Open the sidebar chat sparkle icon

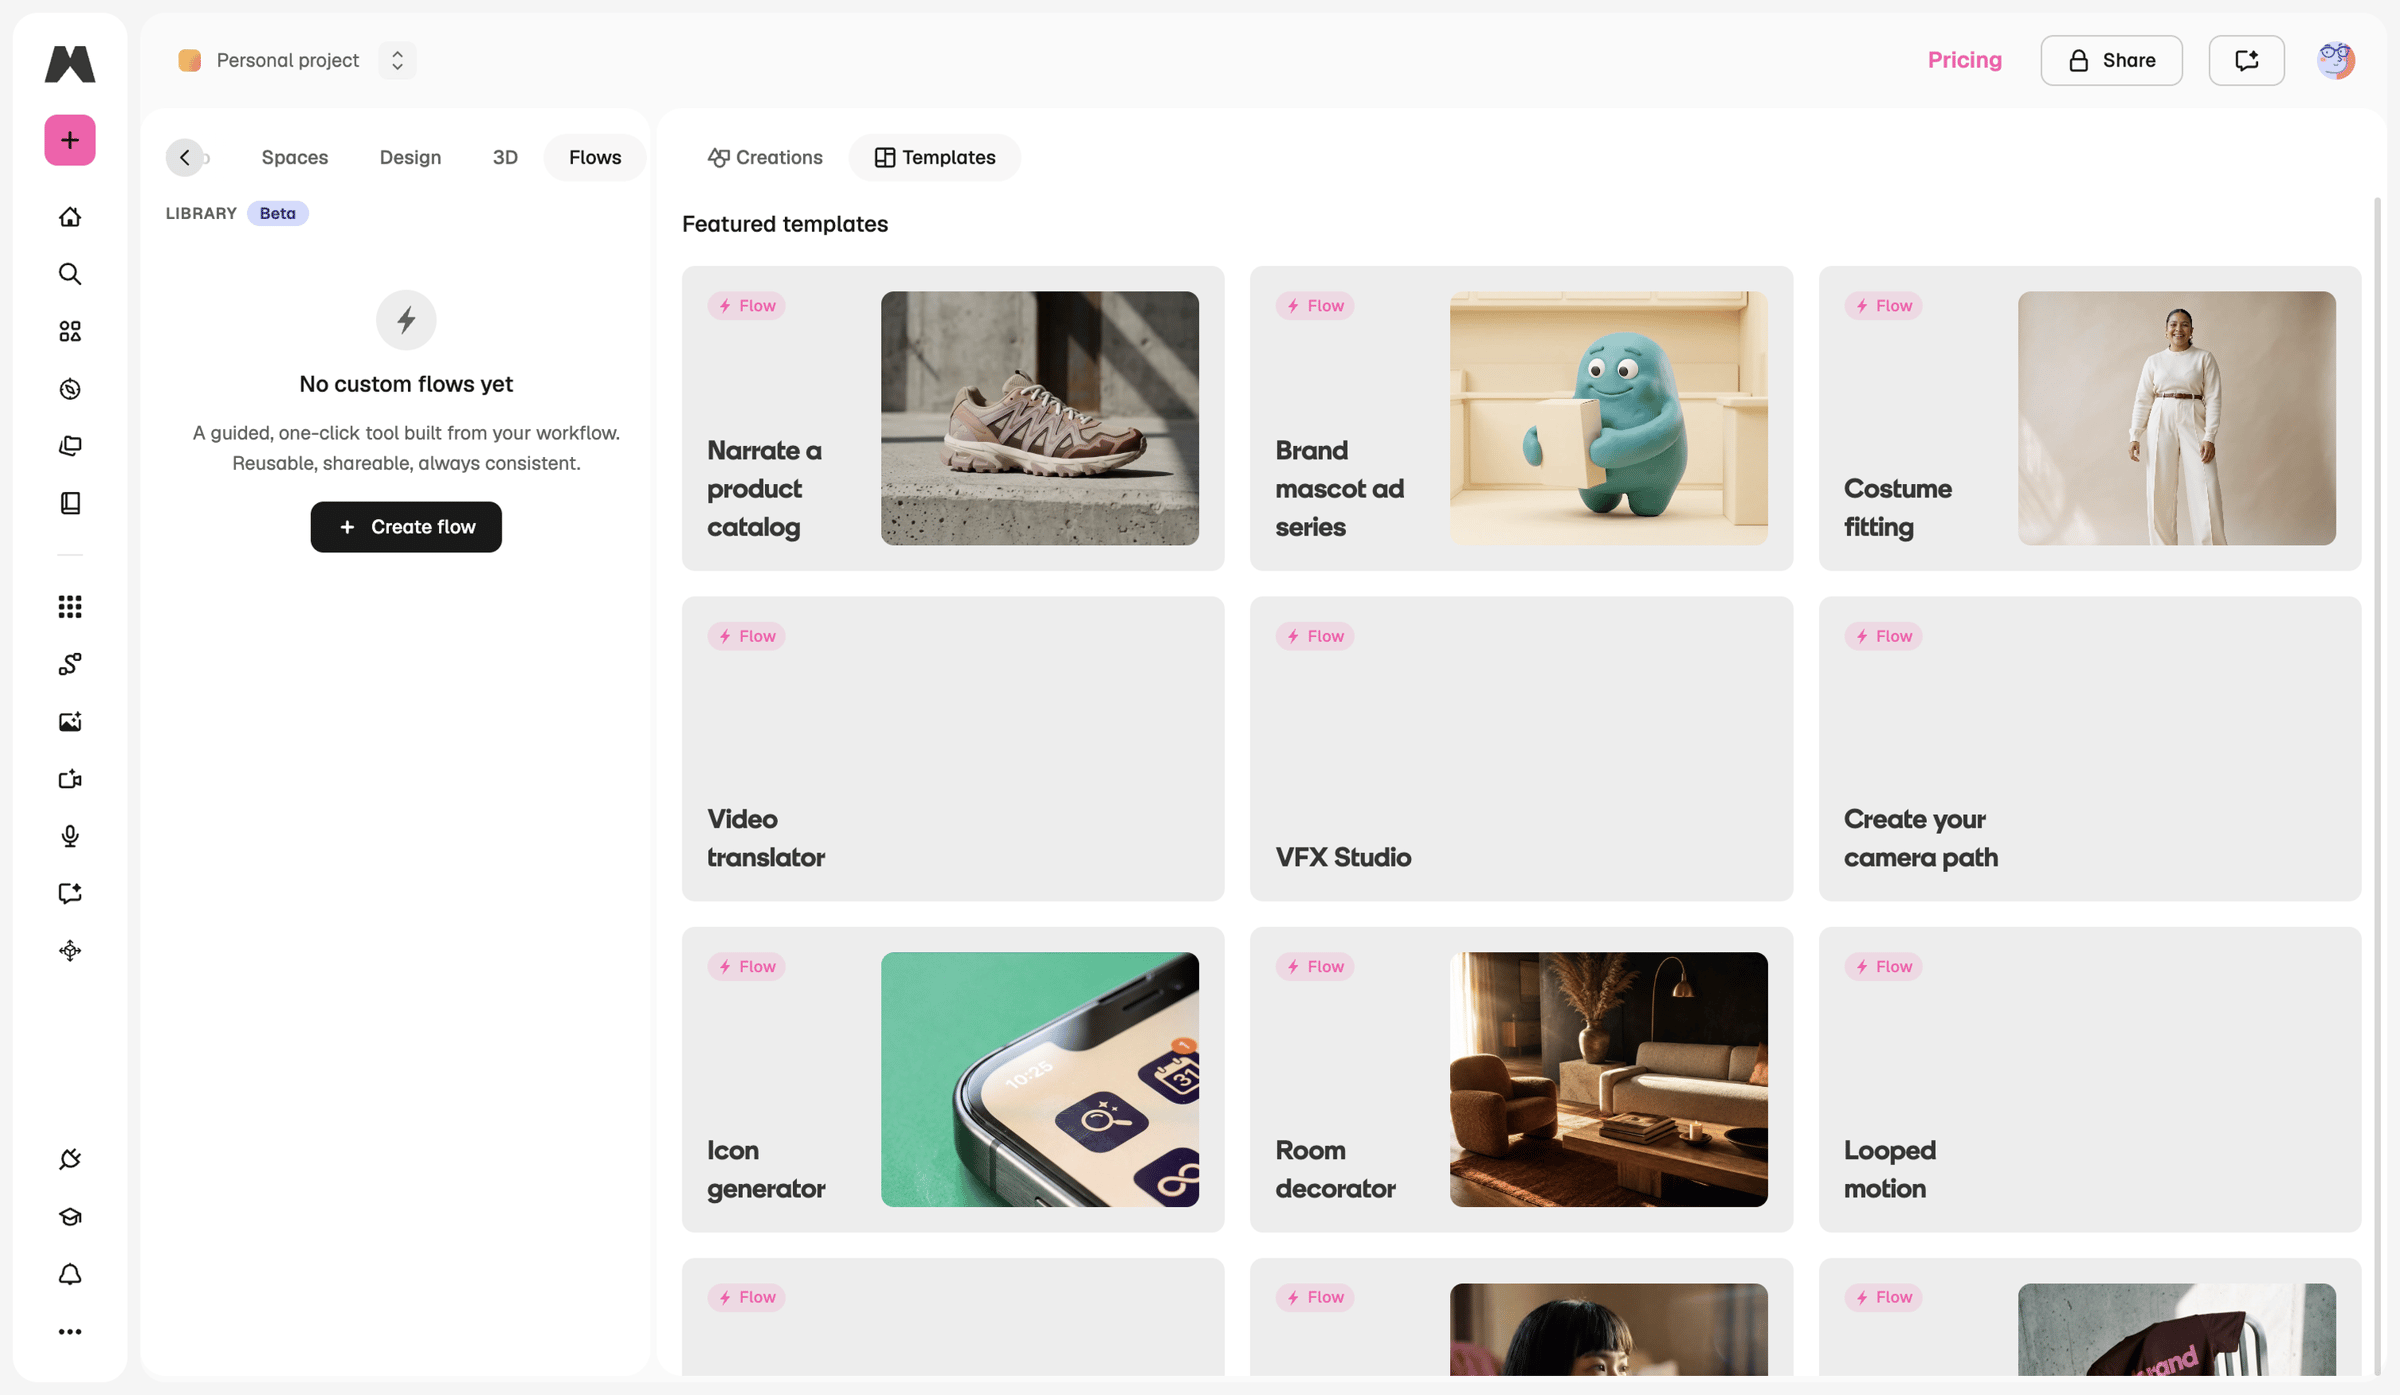coord(70,893)
